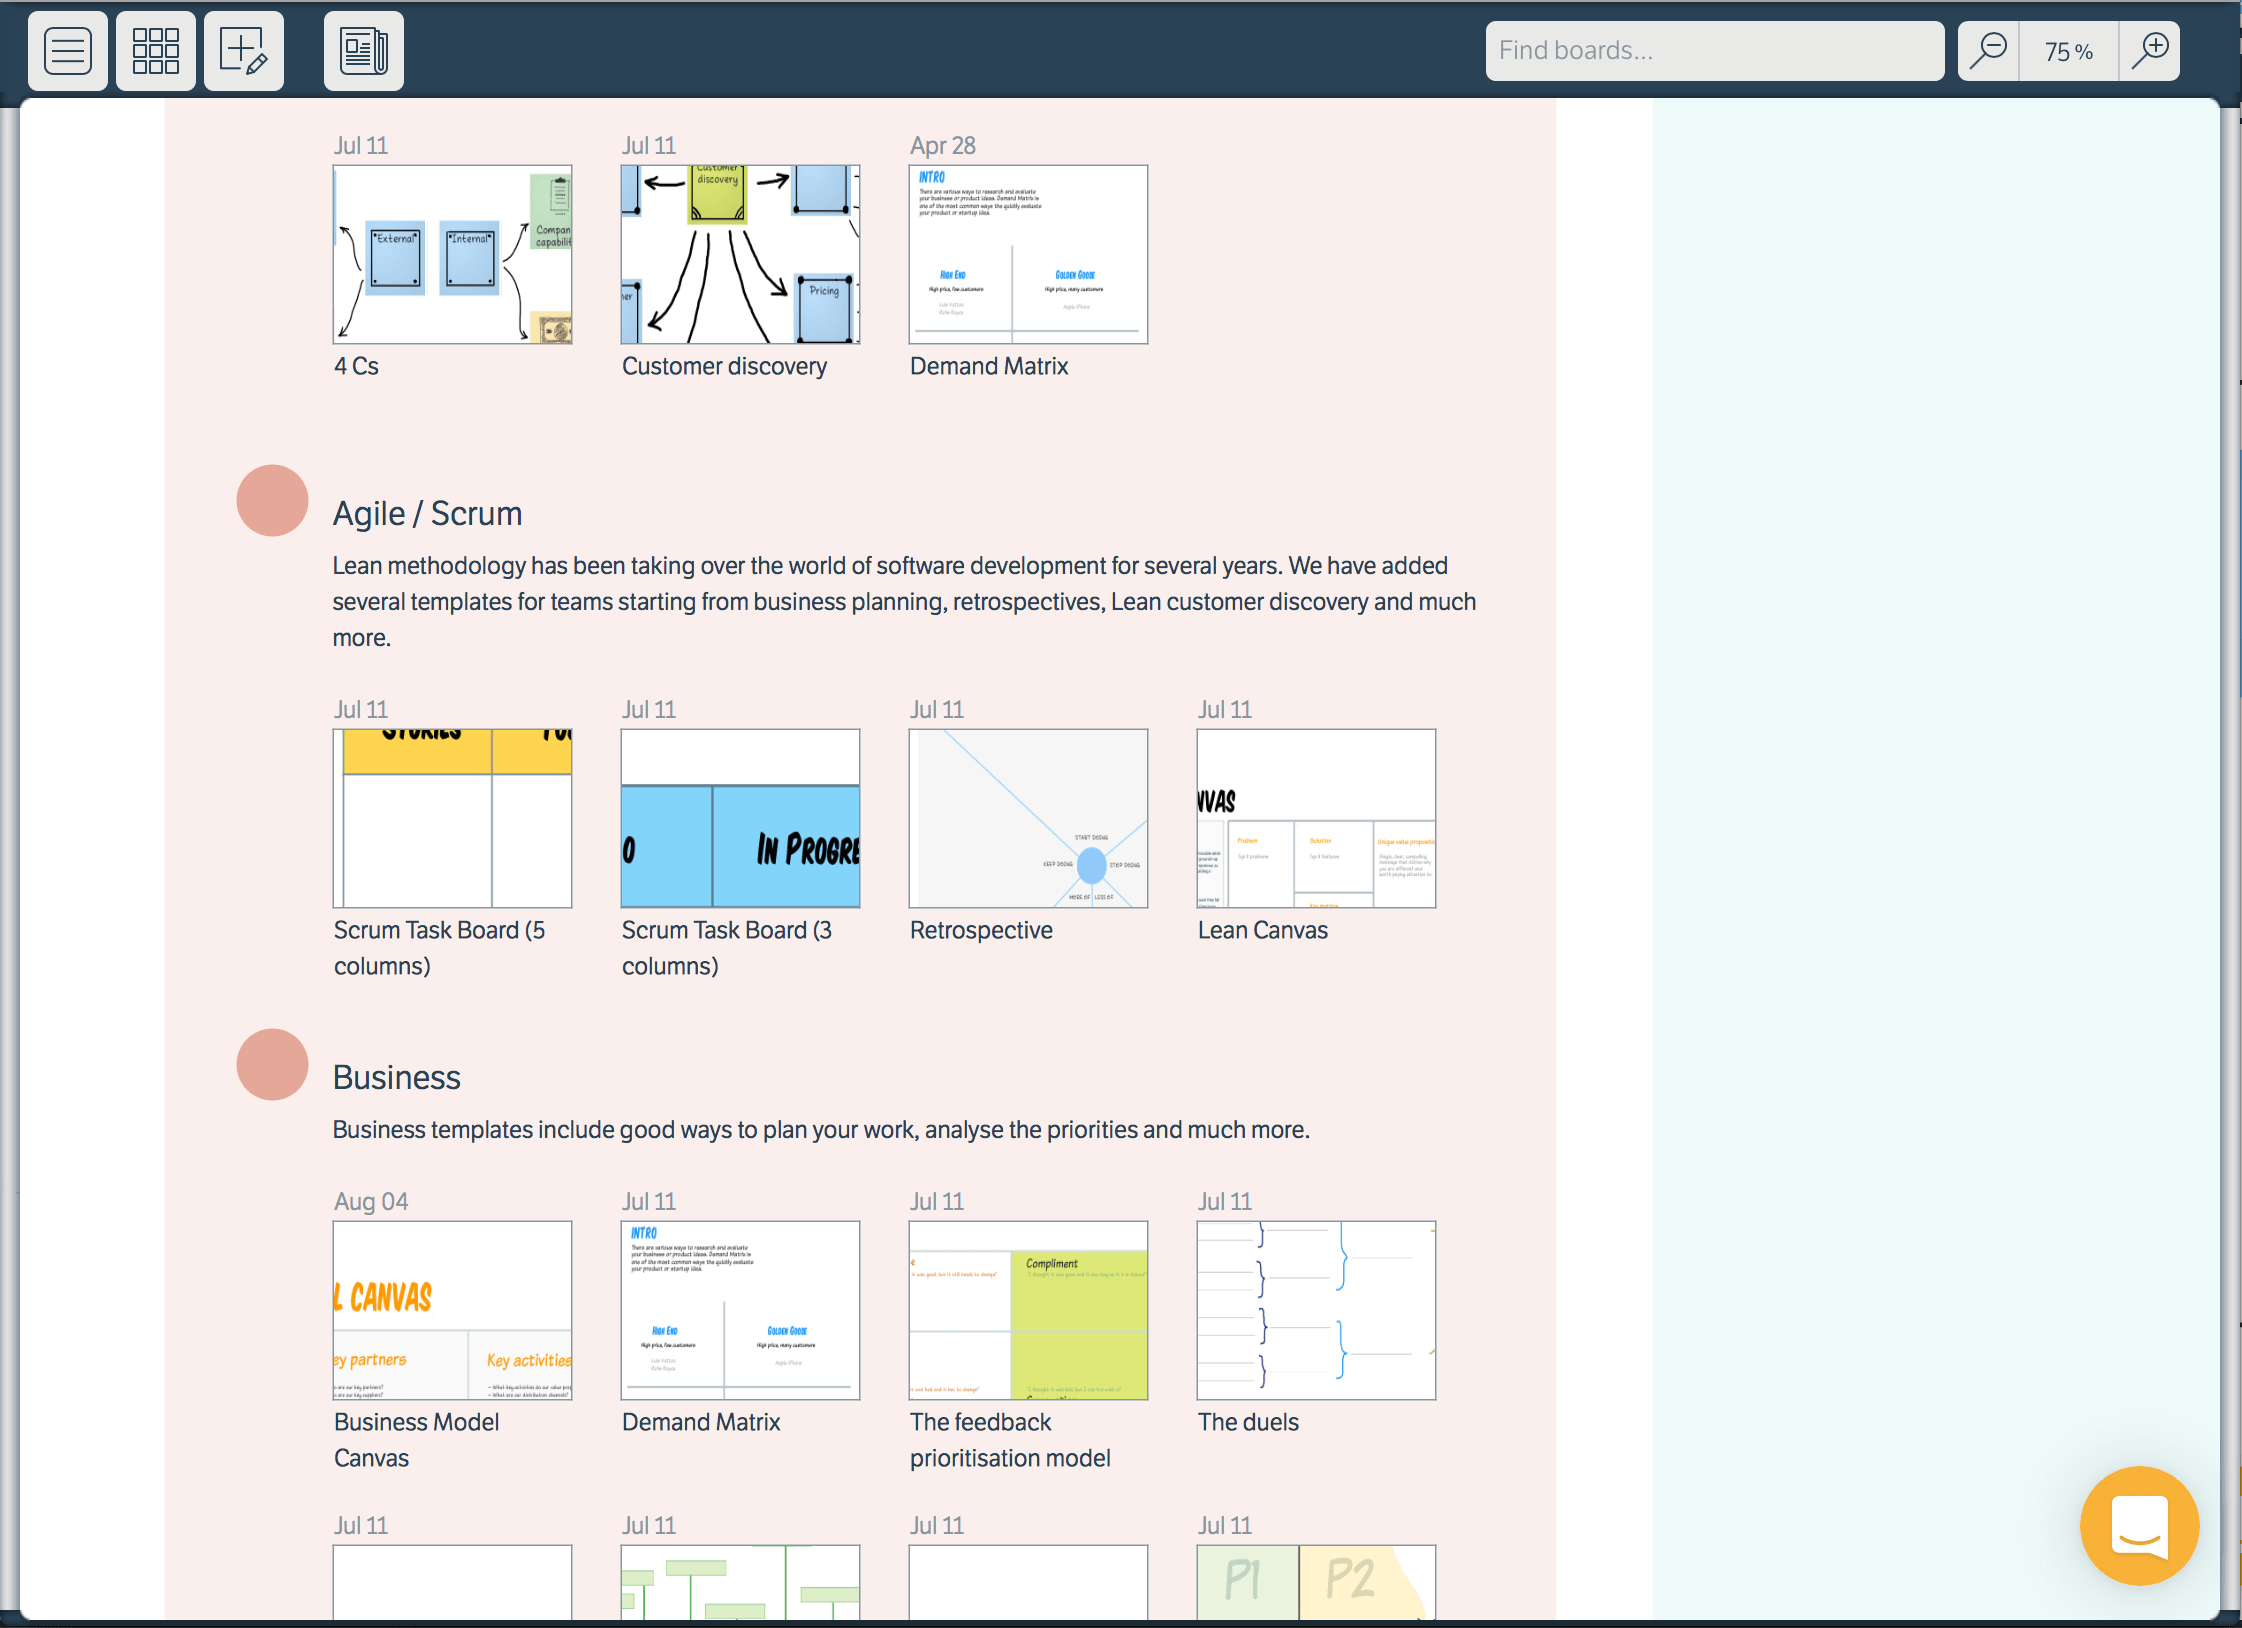The image size is (2242, 1628).
Task: Select The feedback prioritisation model link
Action: (x=1009, y=1439)
